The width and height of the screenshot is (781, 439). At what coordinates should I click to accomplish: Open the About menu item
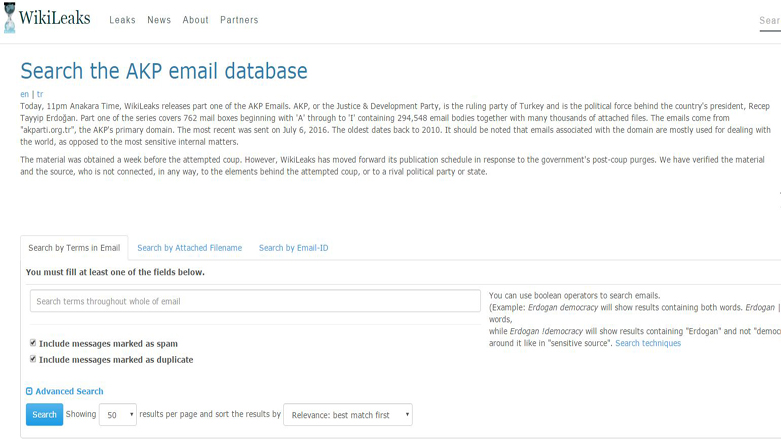(195, 20)
